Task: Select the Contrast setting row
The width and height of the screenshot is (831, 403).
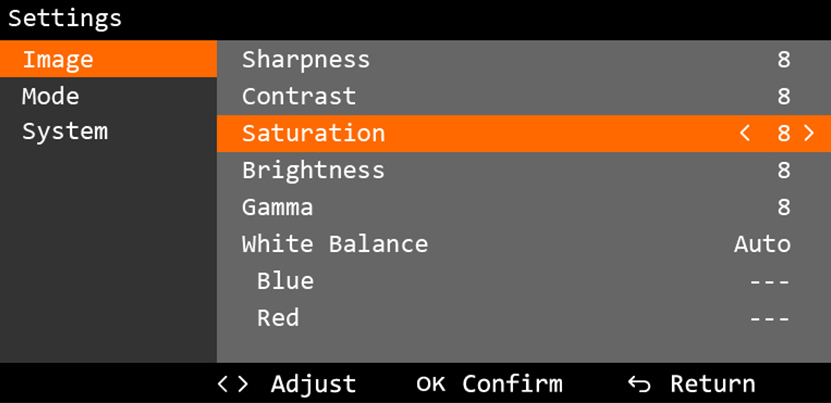Action: tap(524, 97)
